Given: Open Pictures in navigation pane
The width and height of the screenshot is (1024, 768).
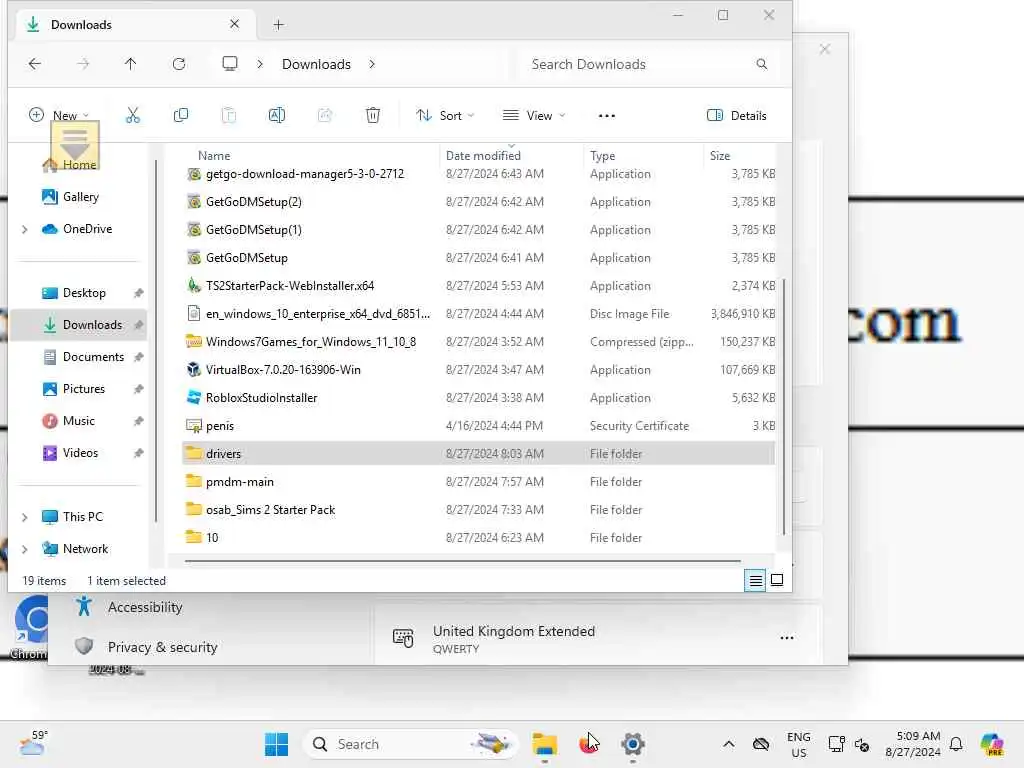Looking at the screenshot, I should pyautogui.click(x=83, y=389).
